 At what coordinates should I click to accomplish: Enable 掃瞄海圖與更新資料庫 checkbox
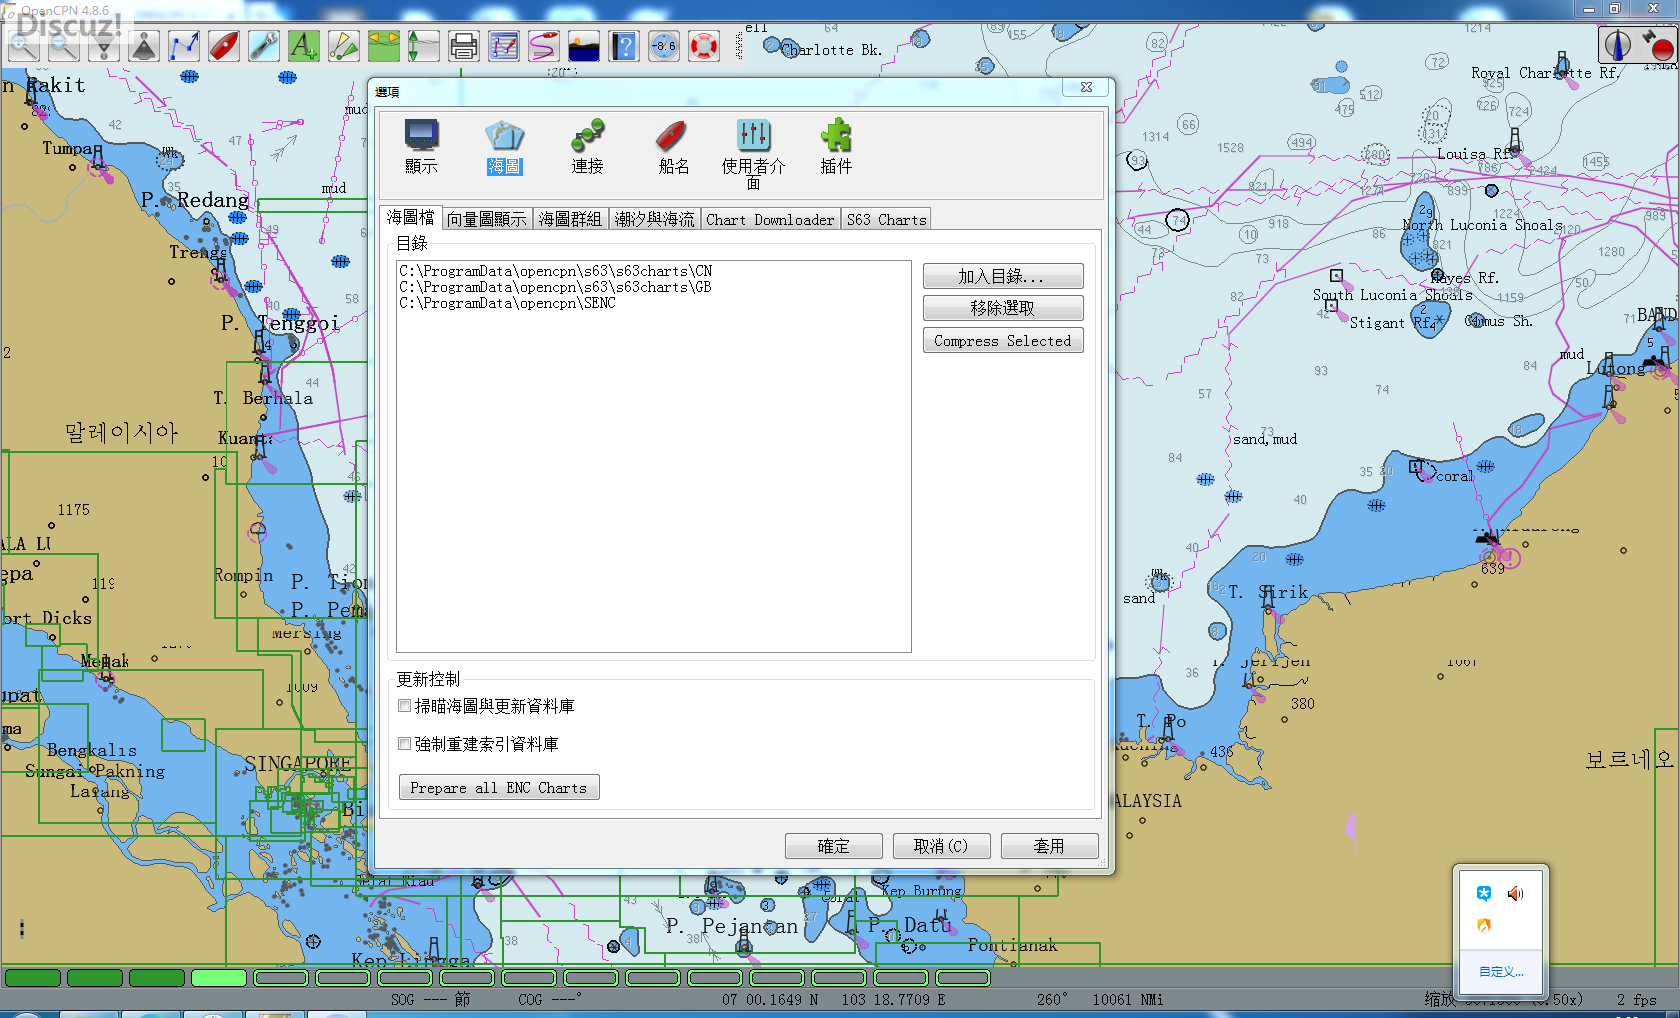point(405,706)
